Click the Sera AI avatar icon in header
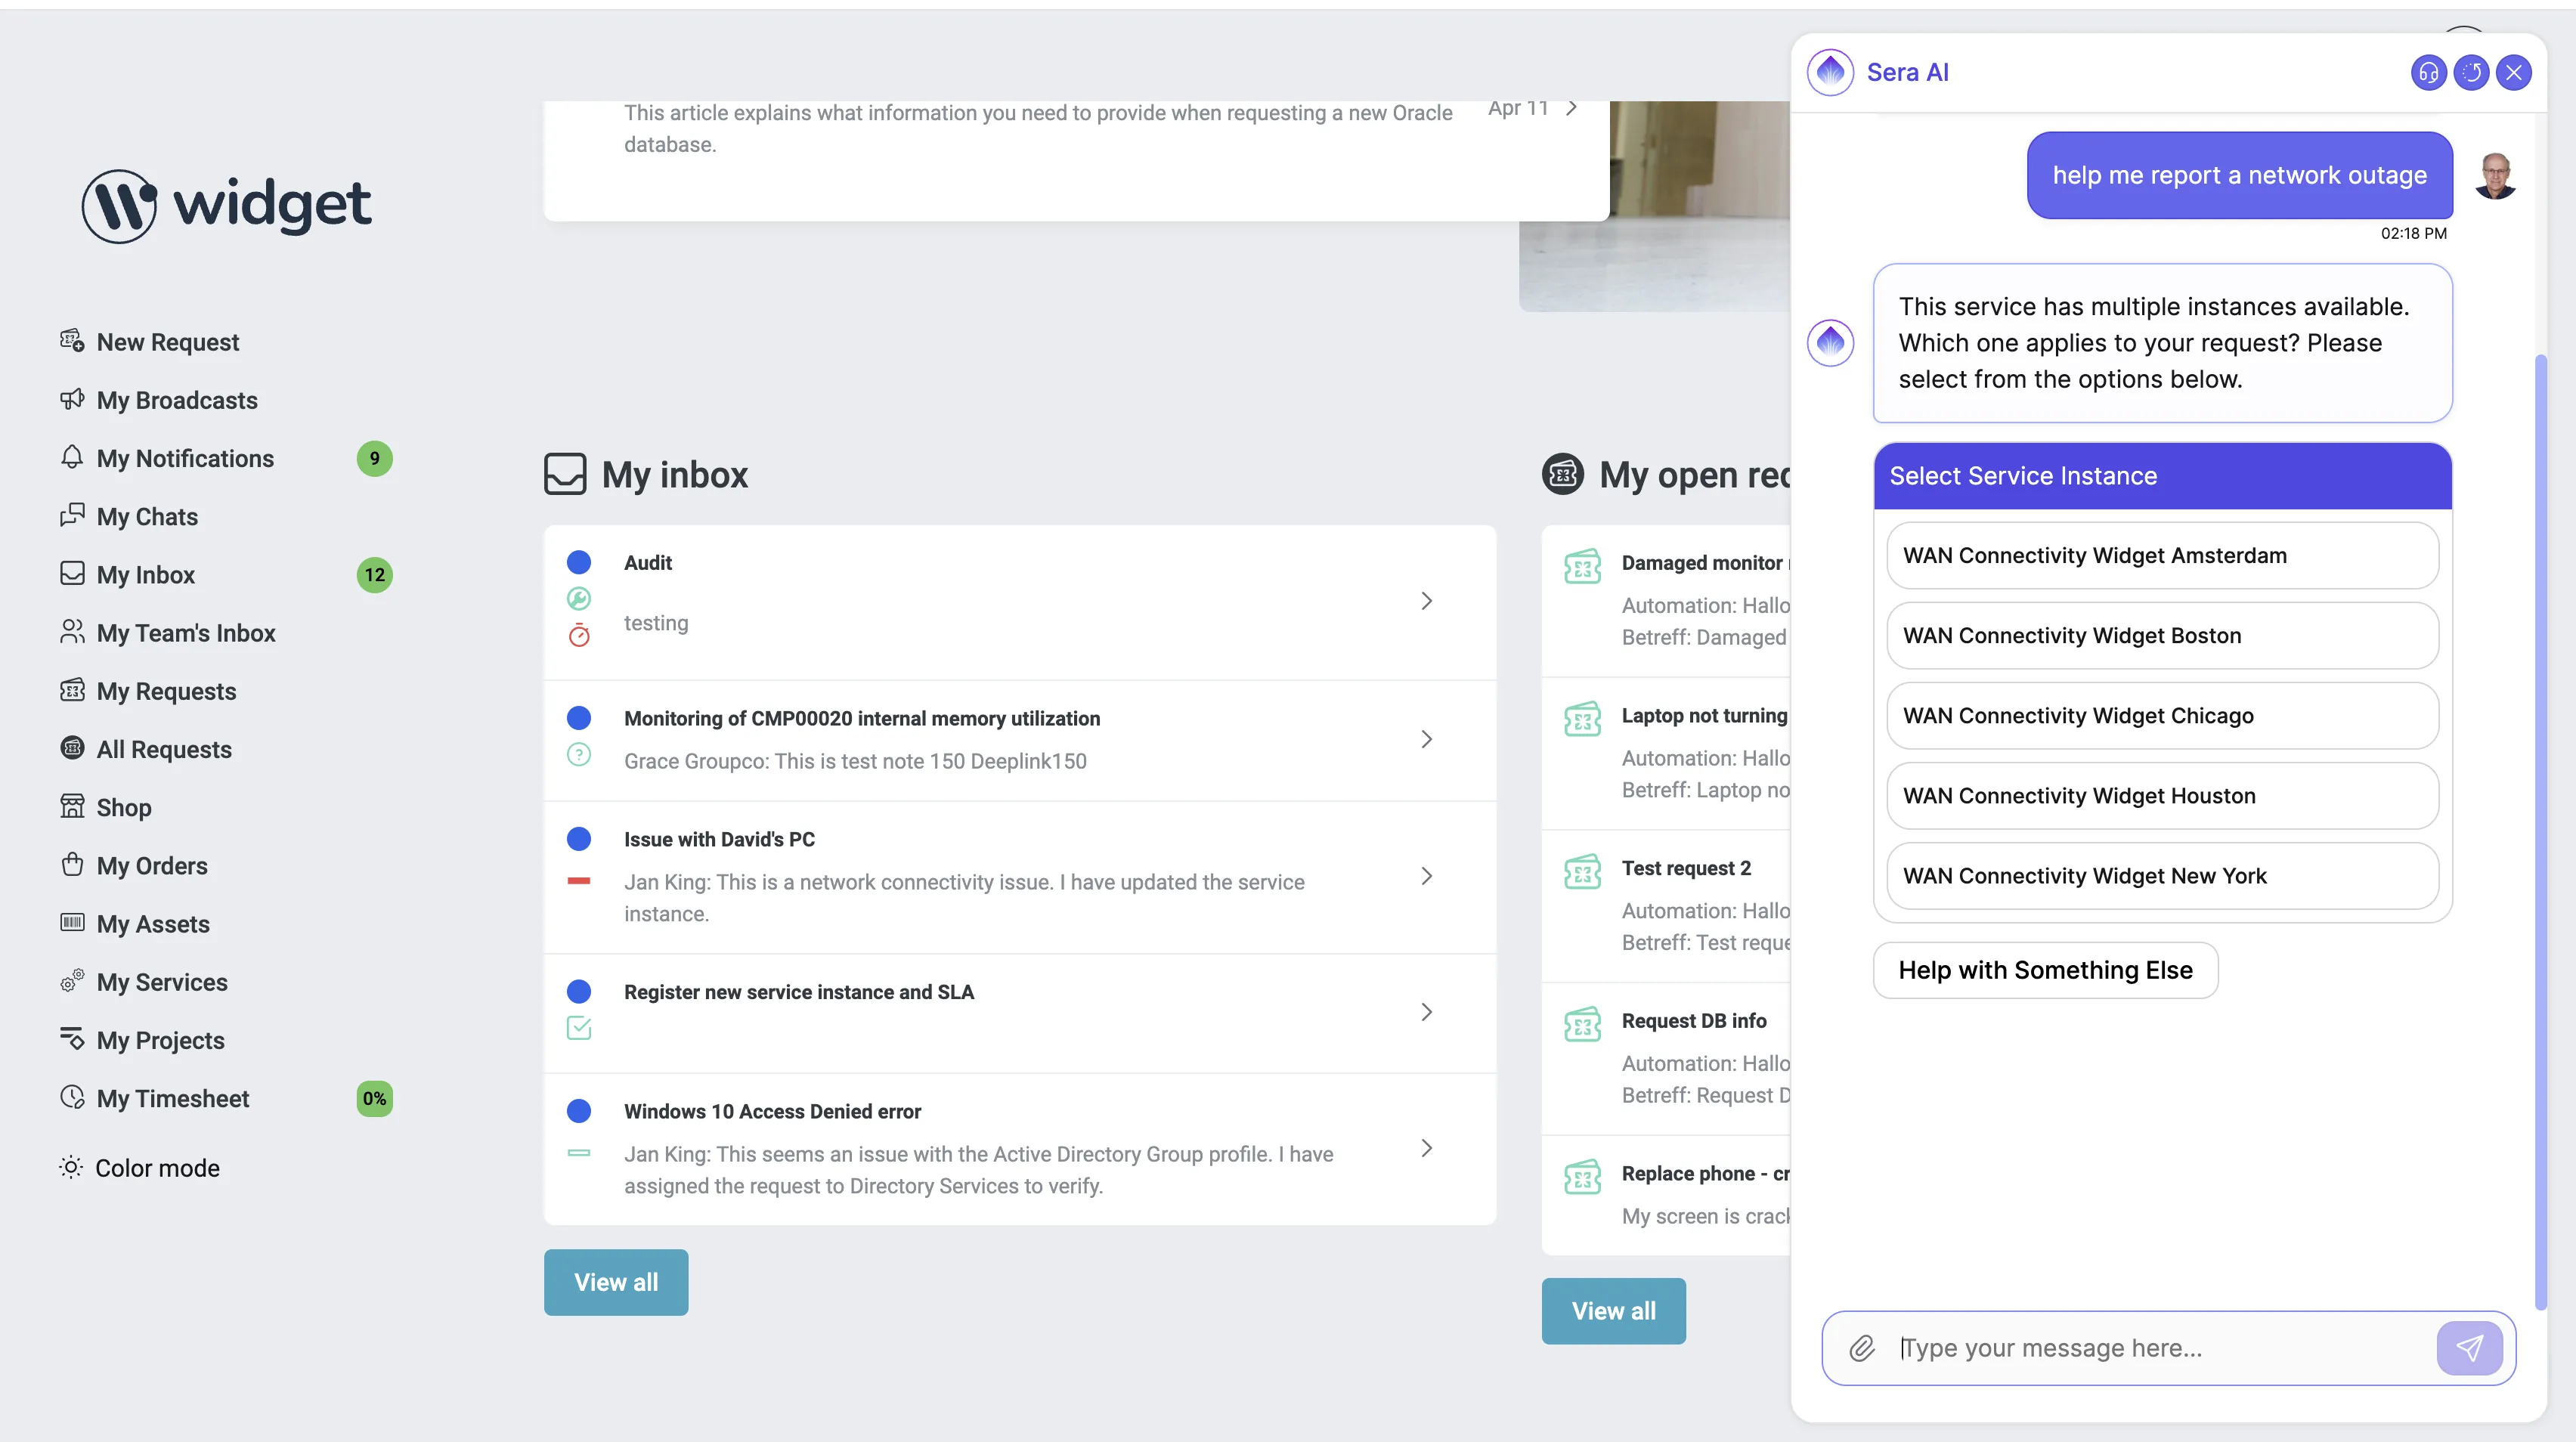The width and height of the screenshot is (2576, 1442). tap(1830, 72)
